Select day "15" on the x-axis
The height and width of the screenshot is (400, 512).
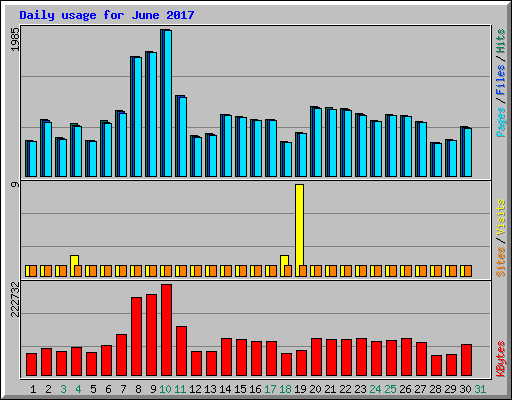pyautogui.click(x=240, y=389)
